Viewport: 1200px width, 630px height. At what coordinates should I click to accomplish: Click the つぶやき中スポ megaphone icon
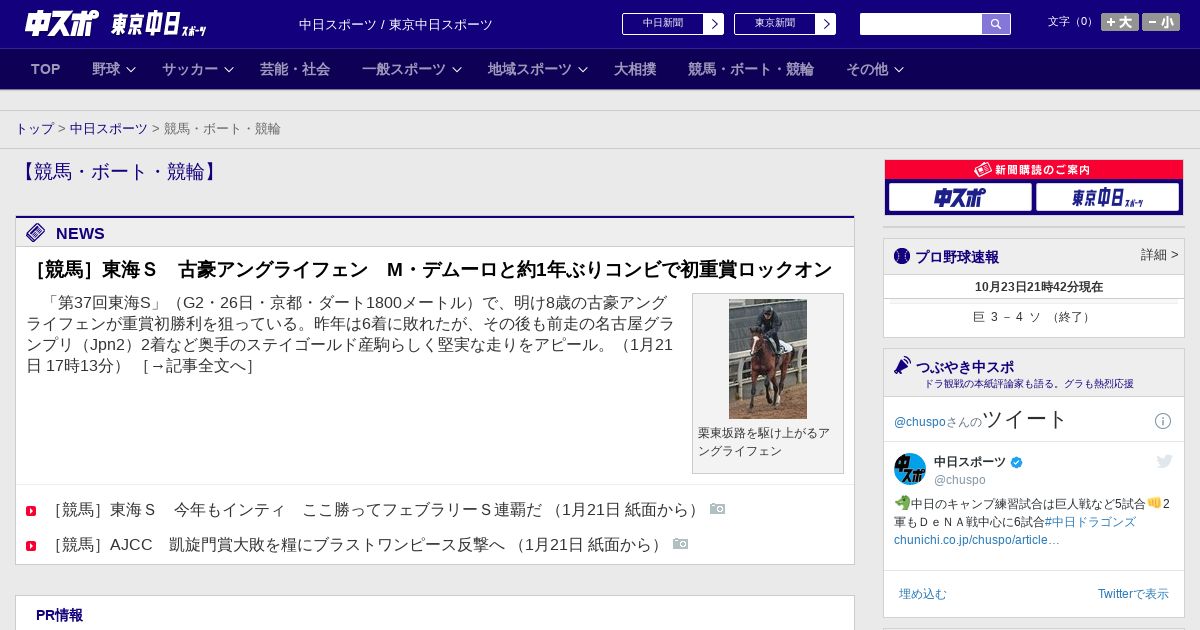pyautogui.click(x=902, y=366)
